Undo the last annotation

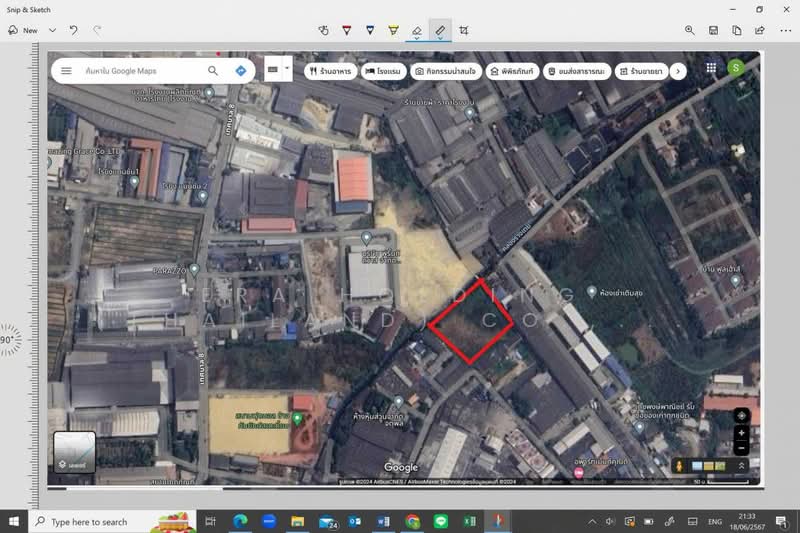74,31
